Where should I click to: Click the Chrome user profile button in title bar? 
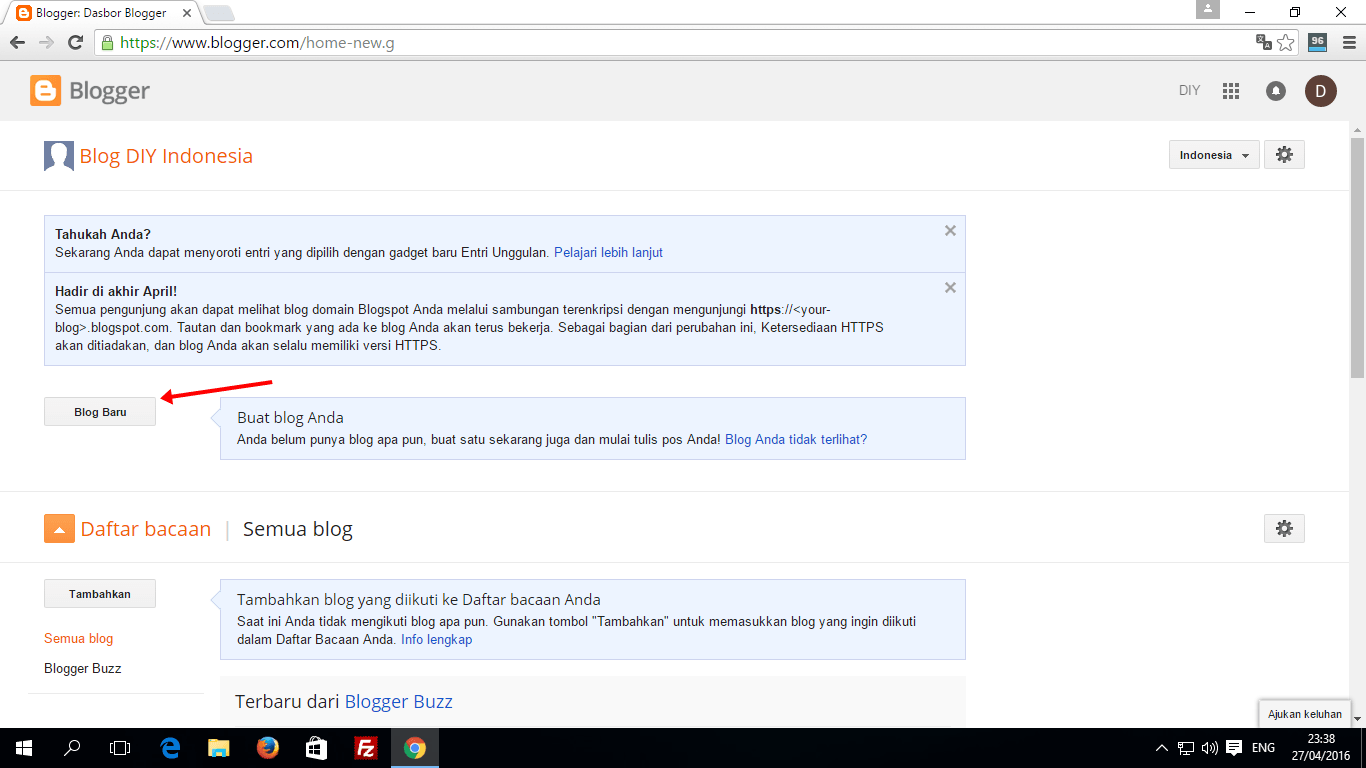point(1208,9)
